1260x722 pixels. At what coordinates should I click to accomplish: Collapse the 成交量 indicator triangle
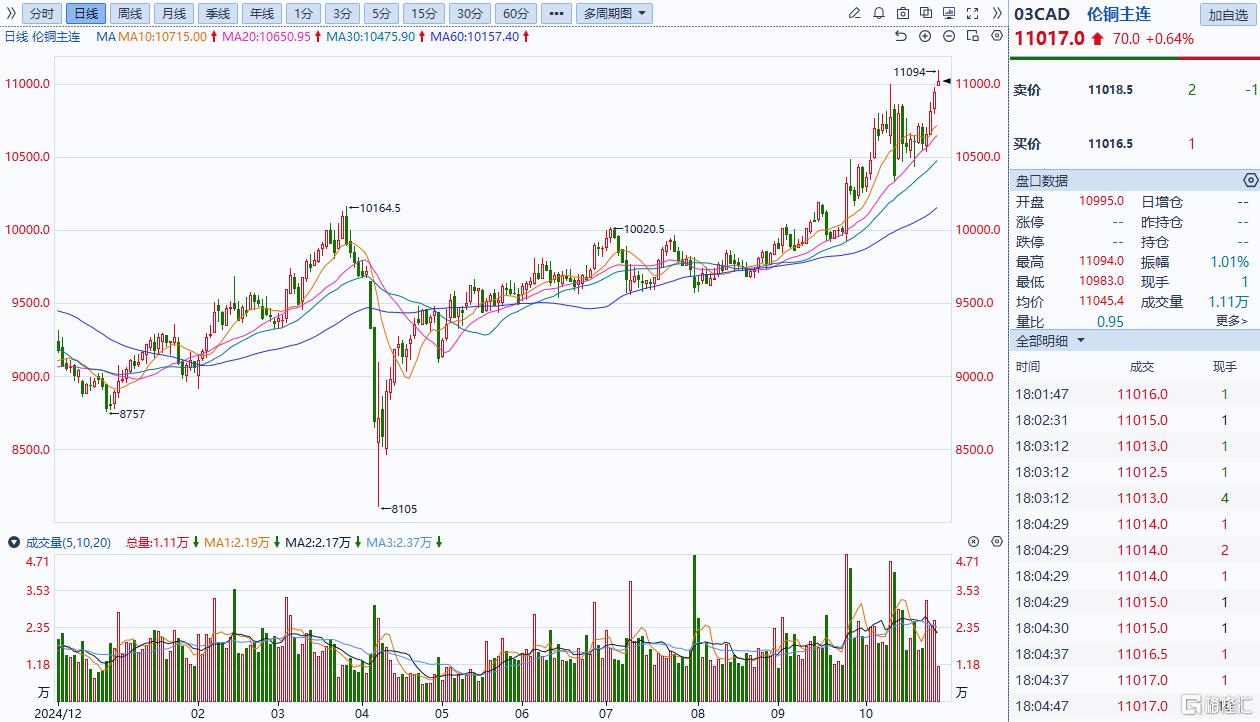[14, 542]
